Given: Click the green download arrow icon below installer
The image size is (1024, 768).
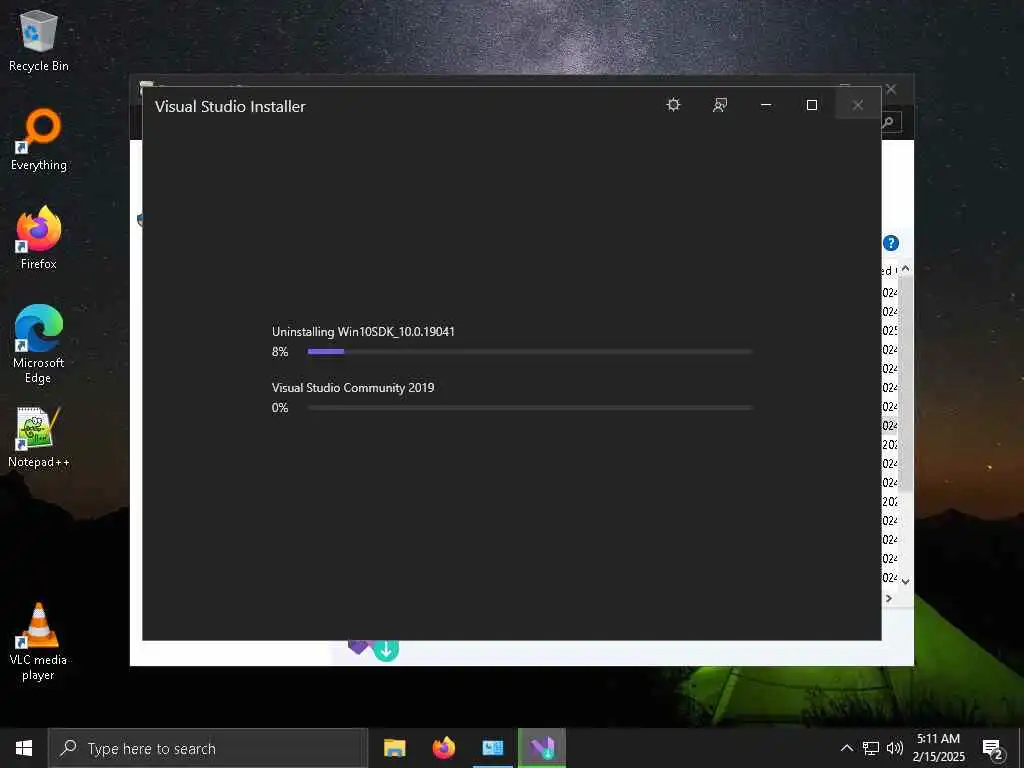Looking at the screenshot, I should tap(386, 650).
